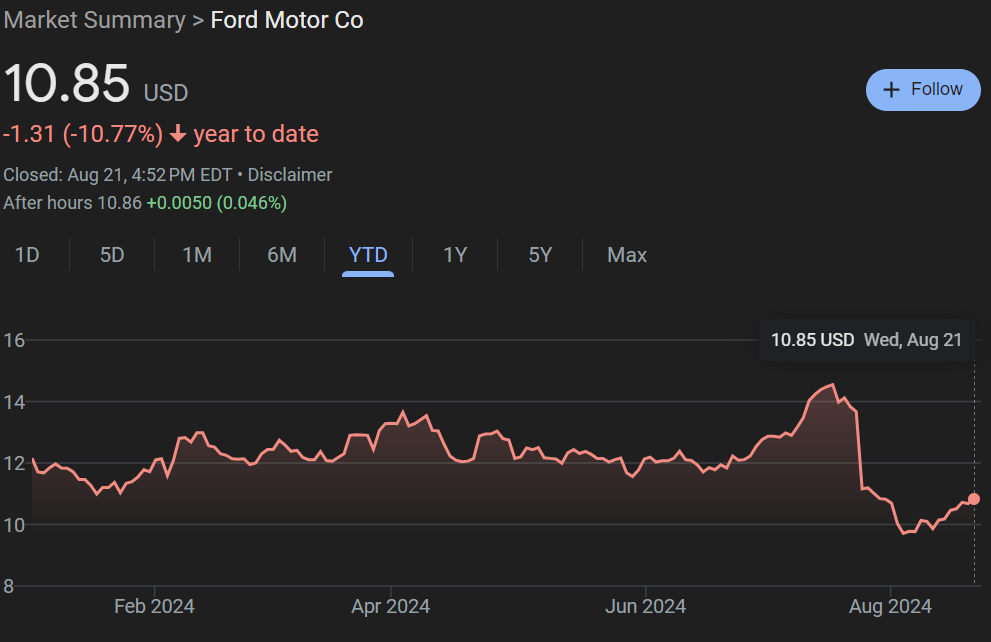Click the -1.31 (-10.77%) change text
This screenshot has height=642, width=991.
(83, 135)
